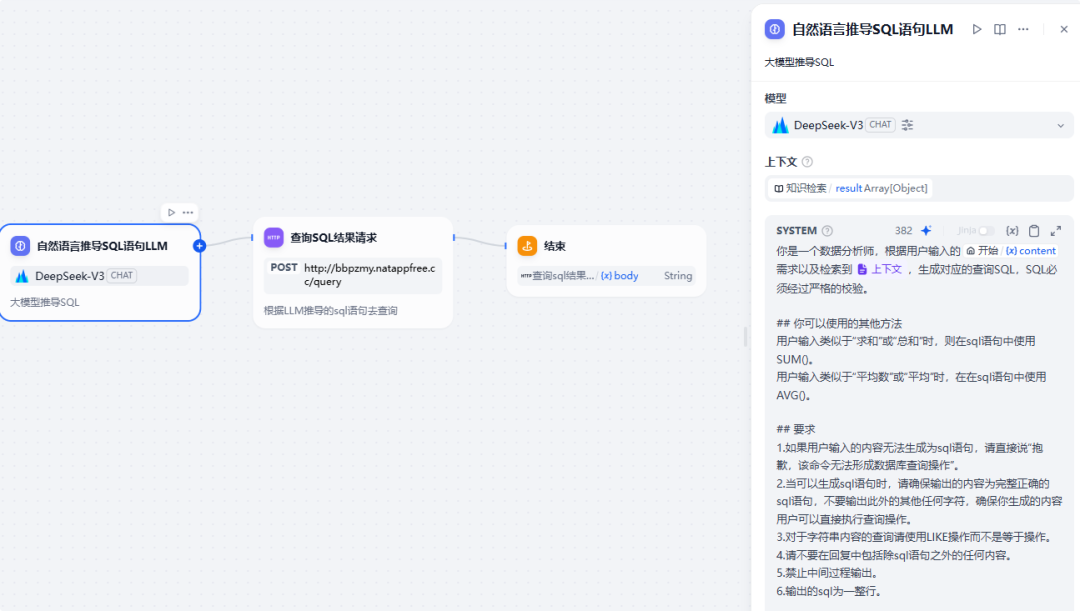Click the LLM icon in the panel header

774,30
